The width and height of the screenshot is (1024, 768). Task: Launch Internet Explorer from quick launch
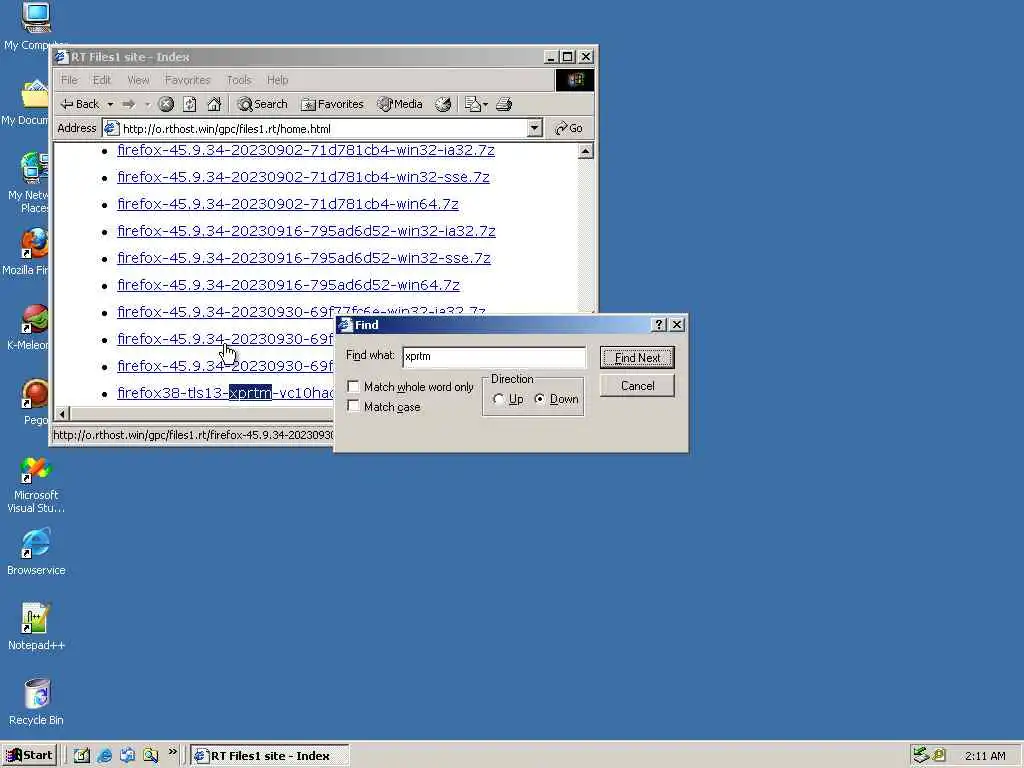point(104,756)
